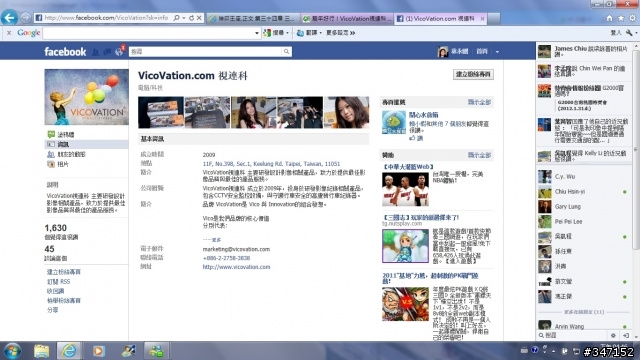Open the NBA basketball players ad image
The height and width of the screenshot is (360, 640).
[405, 189]
